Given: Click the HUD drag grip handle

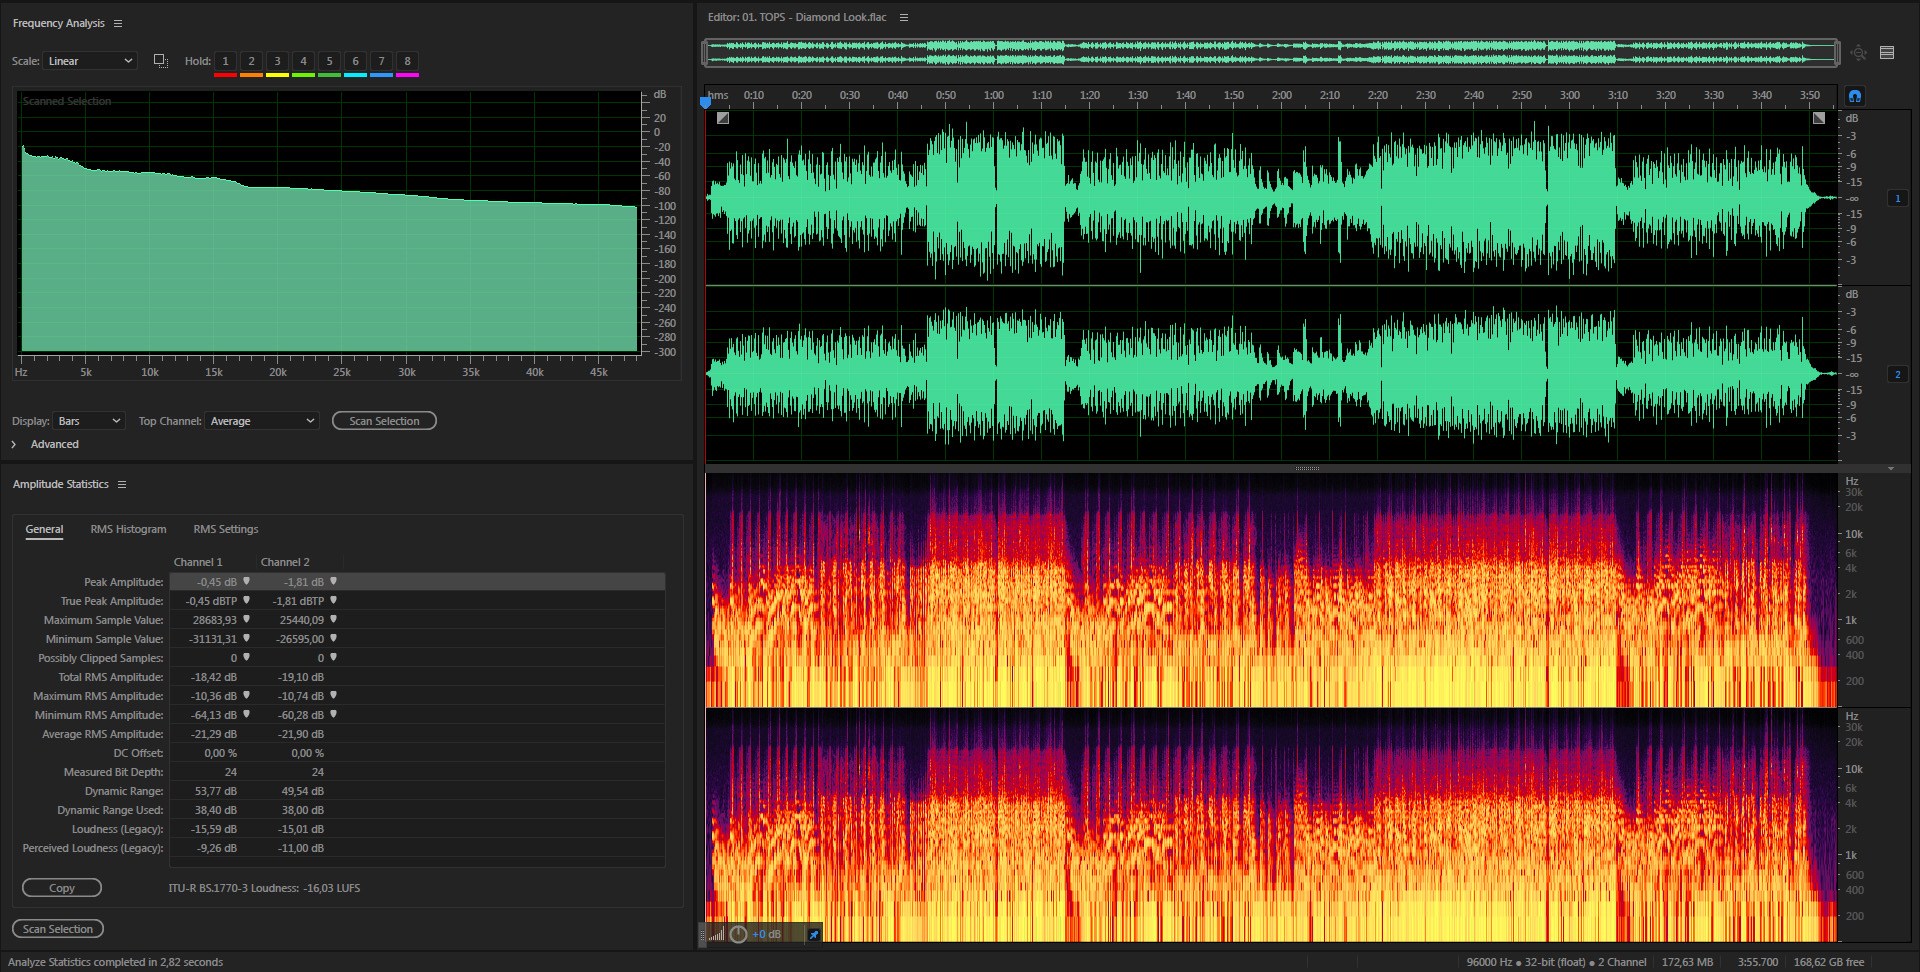Looking at the screenshot, I should coord(702,934).
